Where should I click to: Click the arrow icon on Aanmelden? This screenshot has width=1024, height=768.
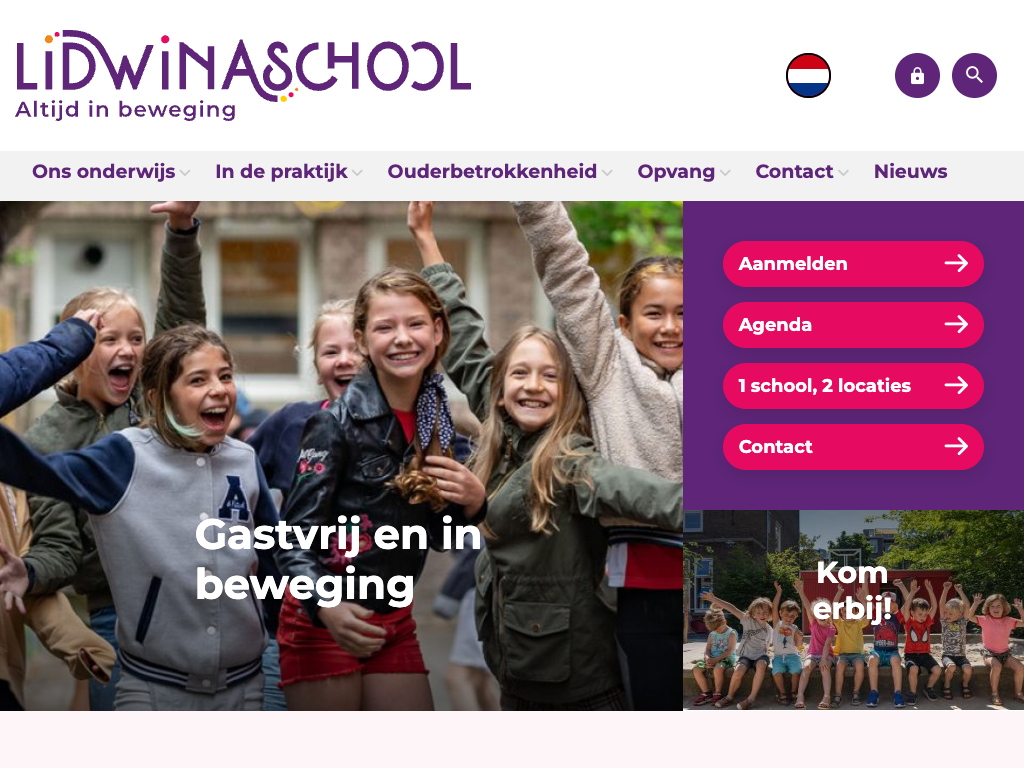[x=956, y=263]
